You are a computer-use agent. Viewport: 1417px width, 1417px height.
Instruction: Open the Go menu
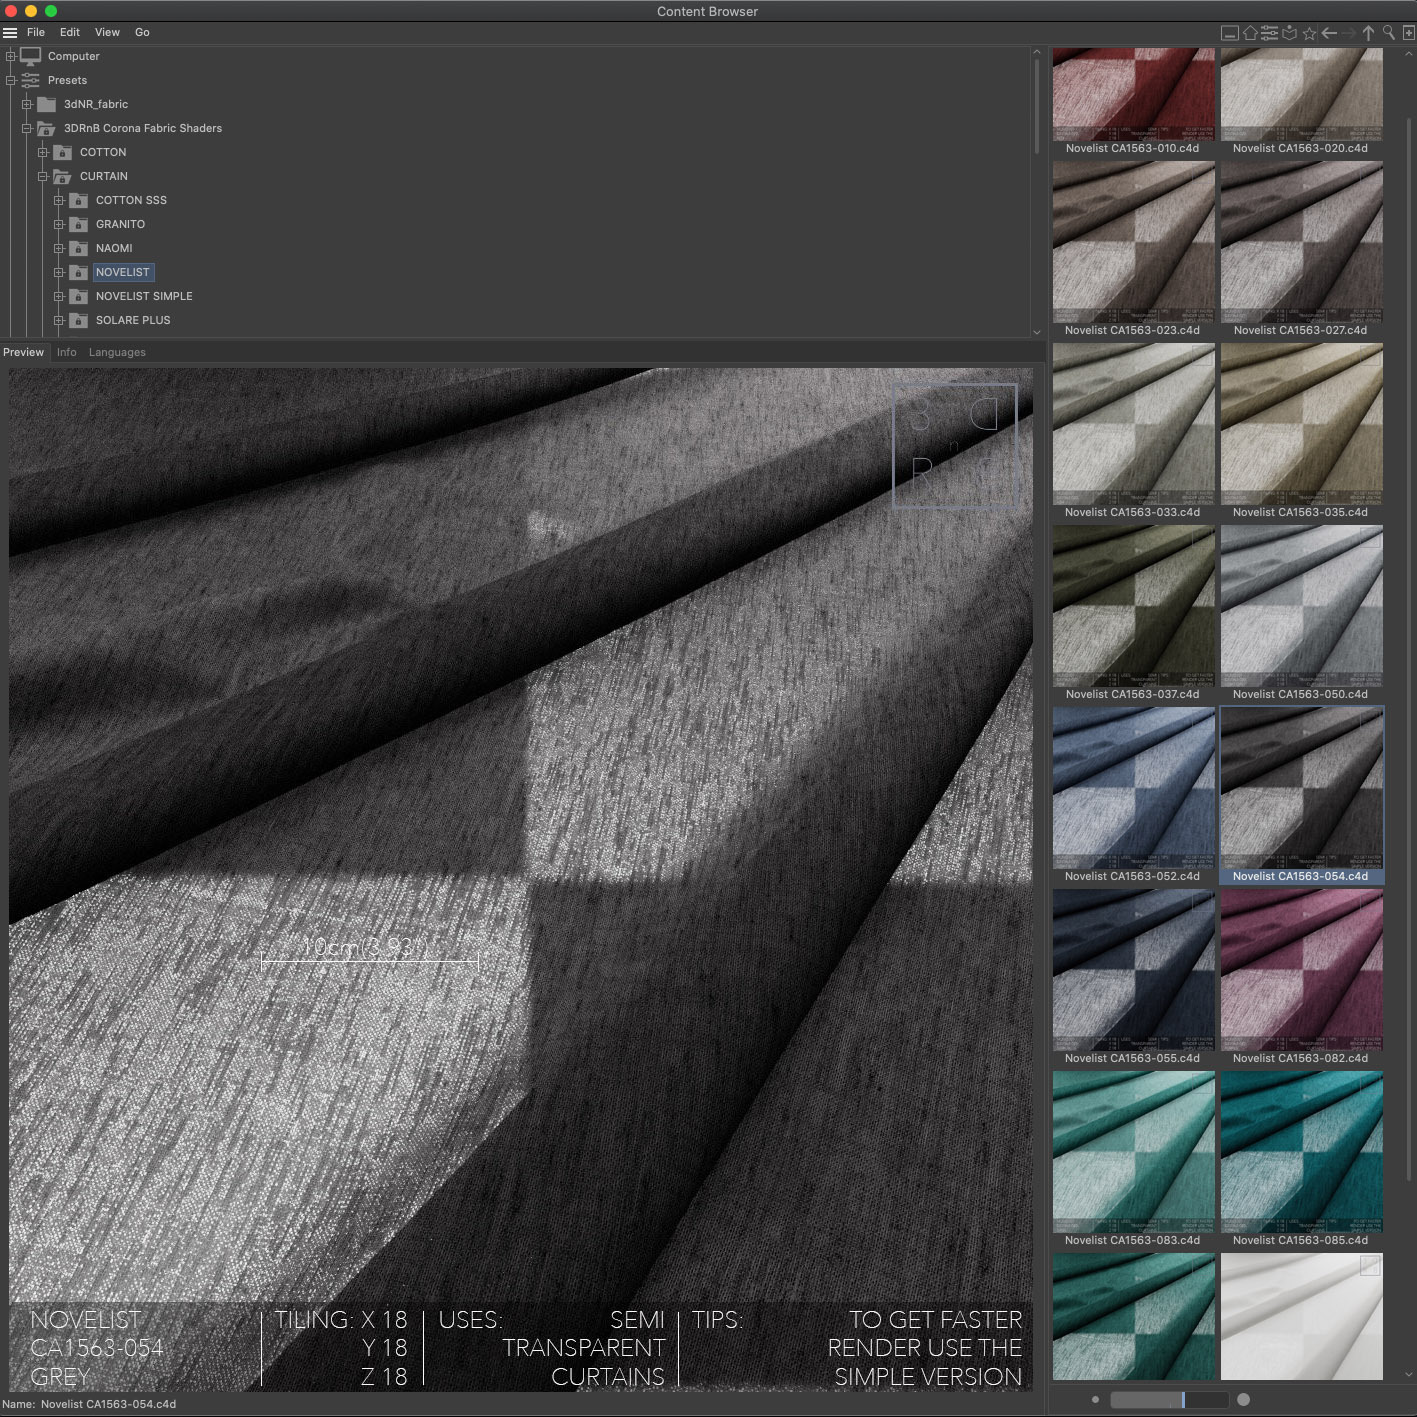pos(142,33)
